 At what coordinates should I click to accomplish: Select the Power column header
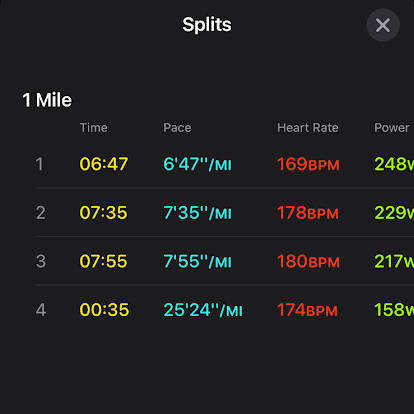click(392, 128)
